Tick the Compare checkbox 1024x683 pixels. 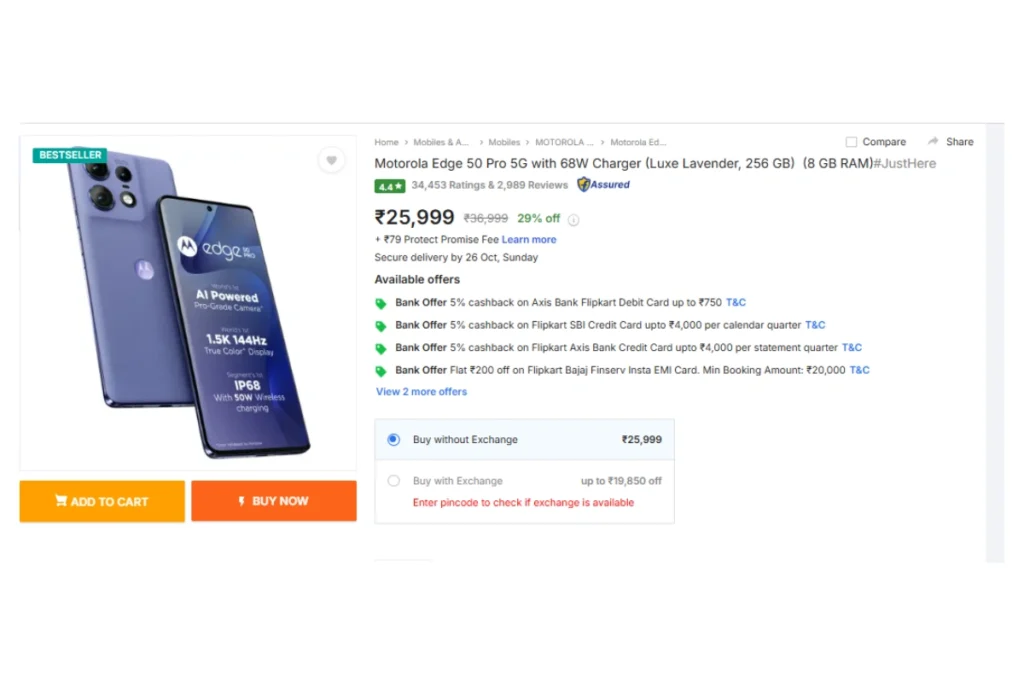pos(851,142)
